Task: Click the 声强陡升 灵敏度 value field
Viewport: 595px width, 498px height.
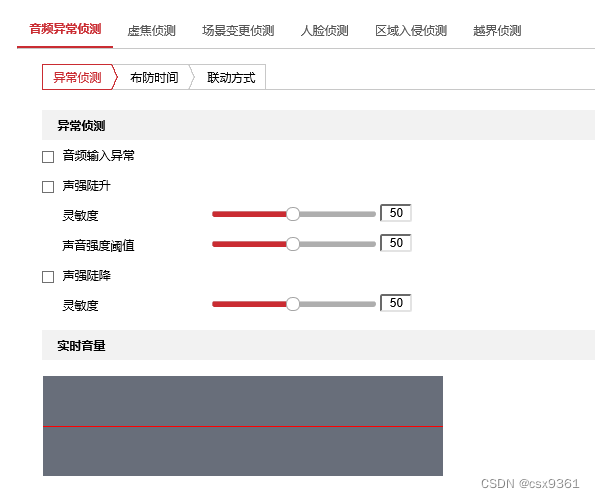Action: (396, 213)
